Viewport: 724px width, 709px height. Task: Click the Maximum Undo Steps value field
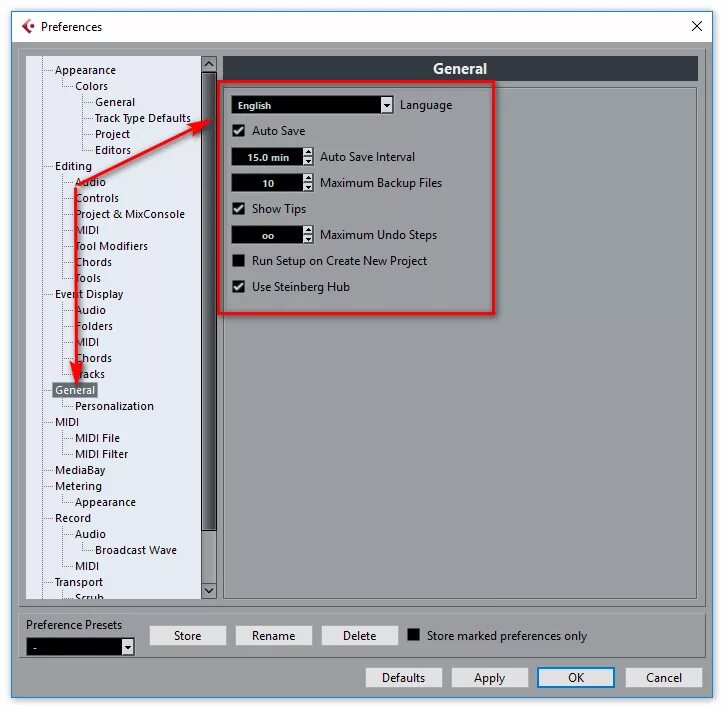click(267, 235)
